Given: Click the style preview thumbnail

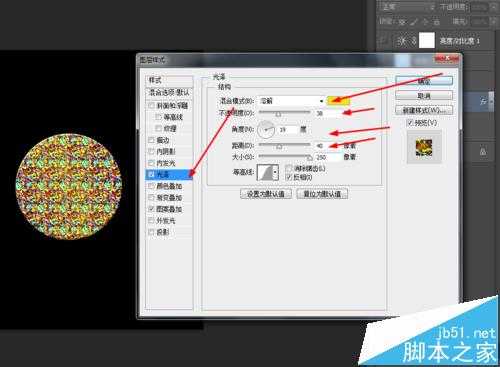Looking at the screenshot, I should pos(424,147).
